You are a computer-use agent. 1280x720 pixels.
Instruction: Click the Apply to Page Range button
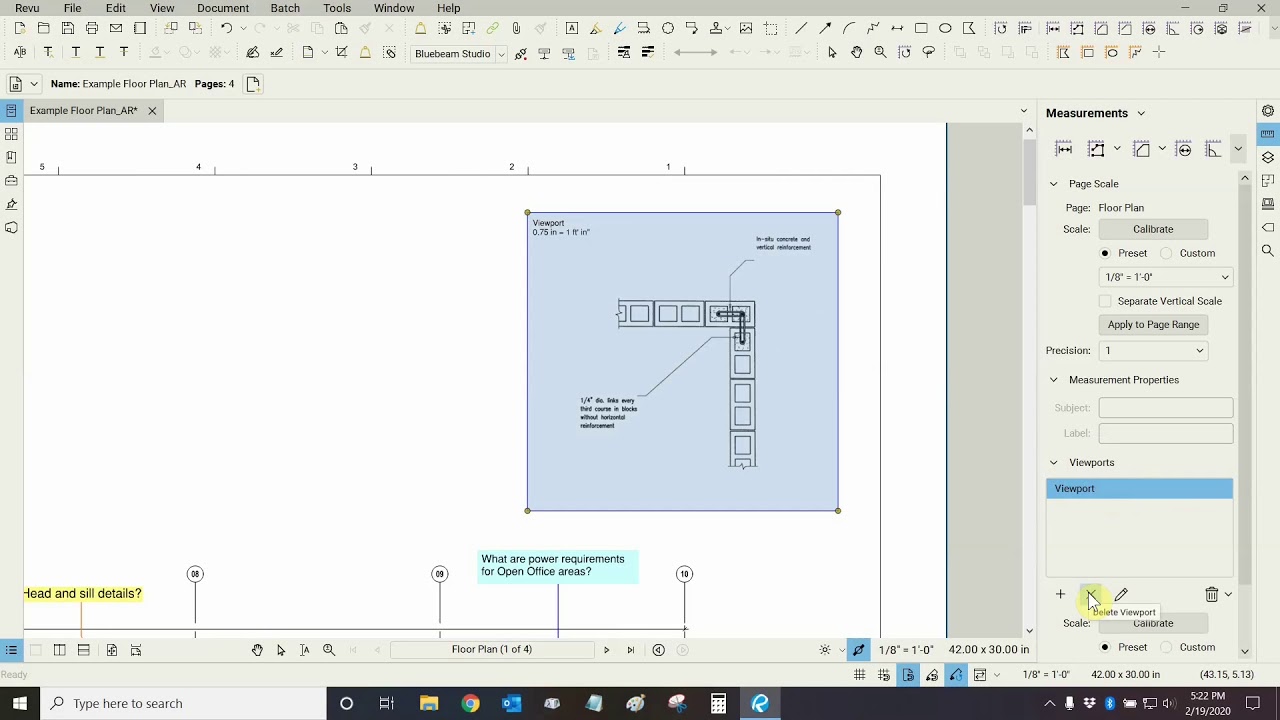(1153, 325)
